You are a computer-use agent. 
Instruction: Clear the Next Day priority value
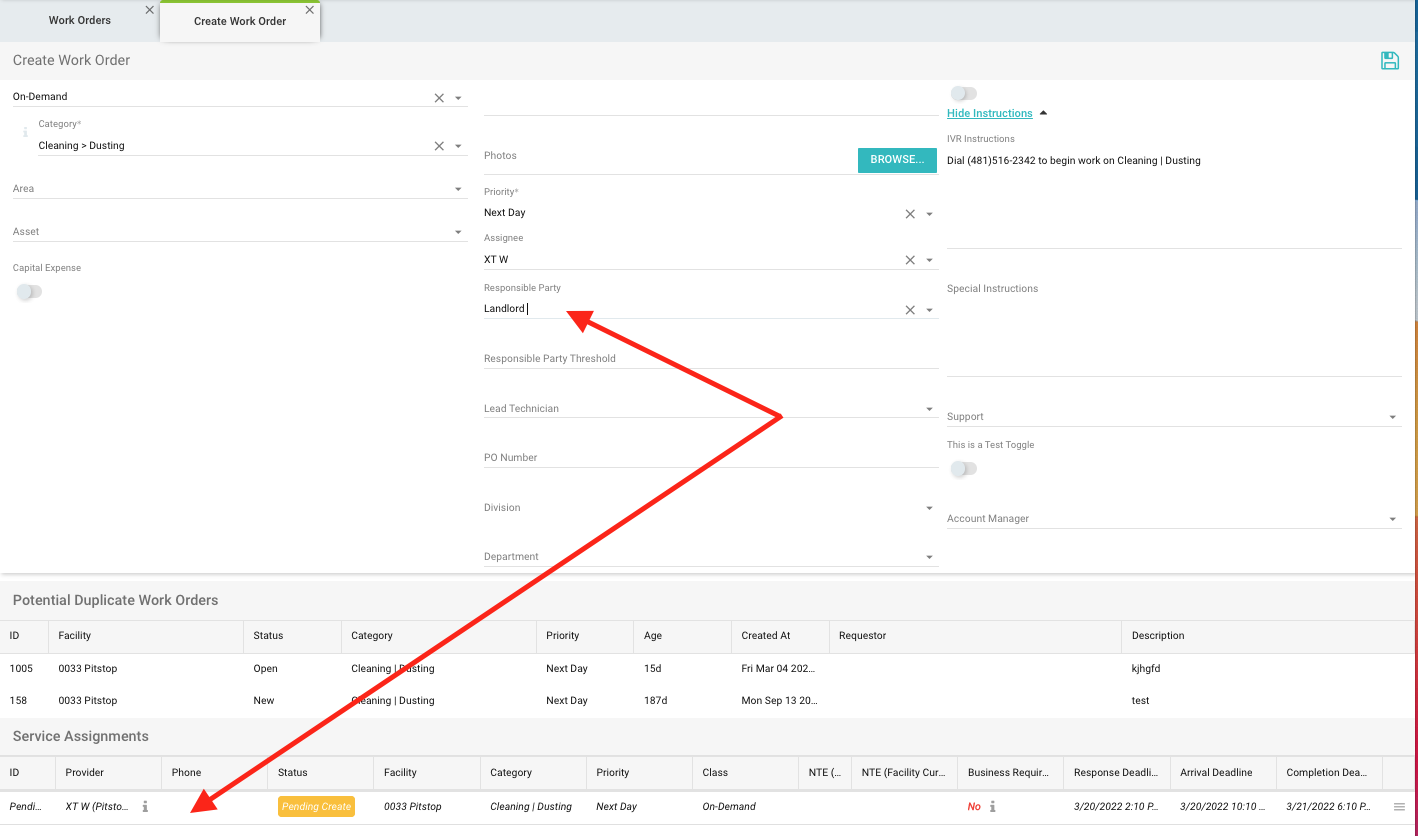click(x=910, y=214)
